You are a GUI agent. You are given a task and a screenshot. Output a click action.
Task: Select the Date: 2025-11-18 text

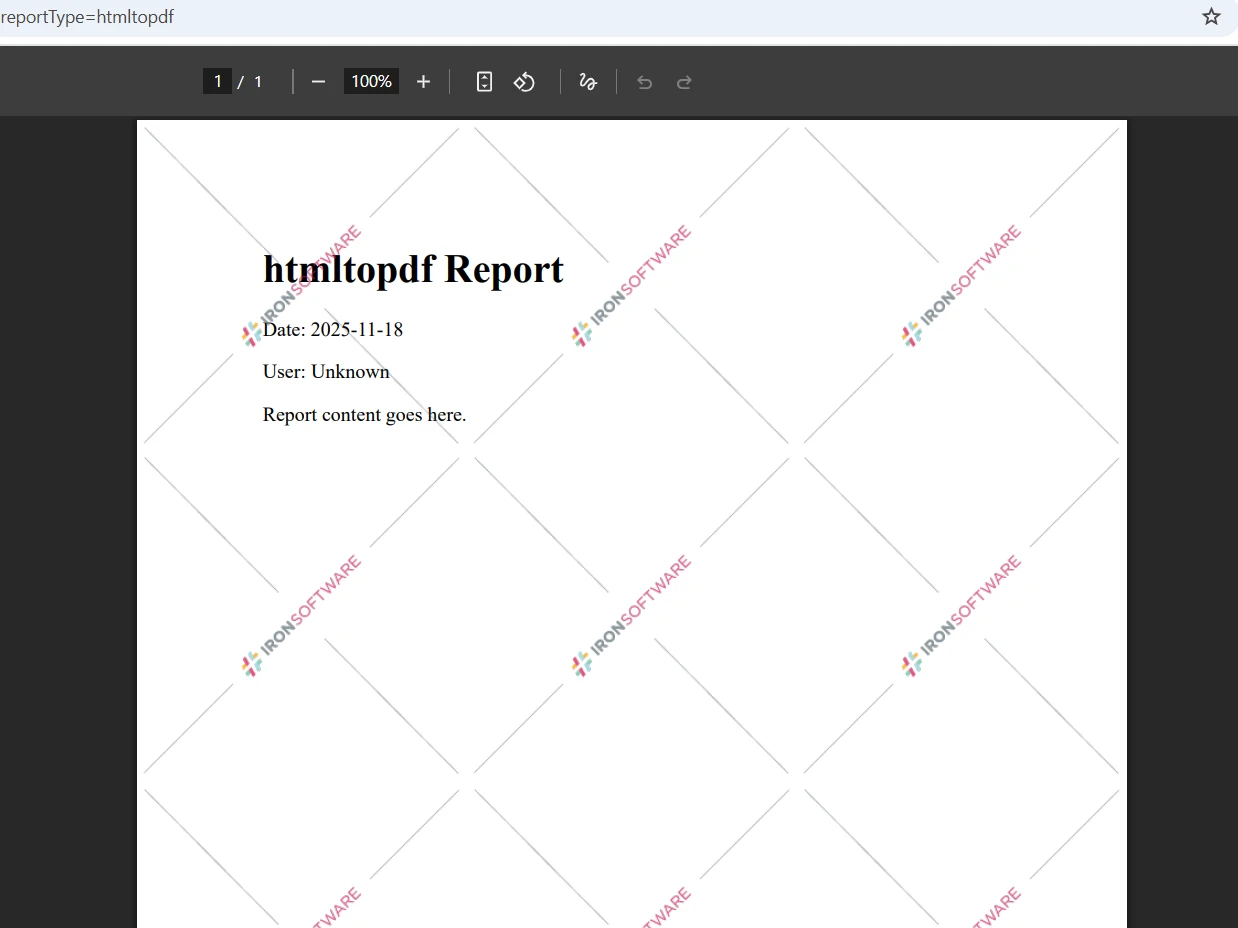(x=332, y=330)
